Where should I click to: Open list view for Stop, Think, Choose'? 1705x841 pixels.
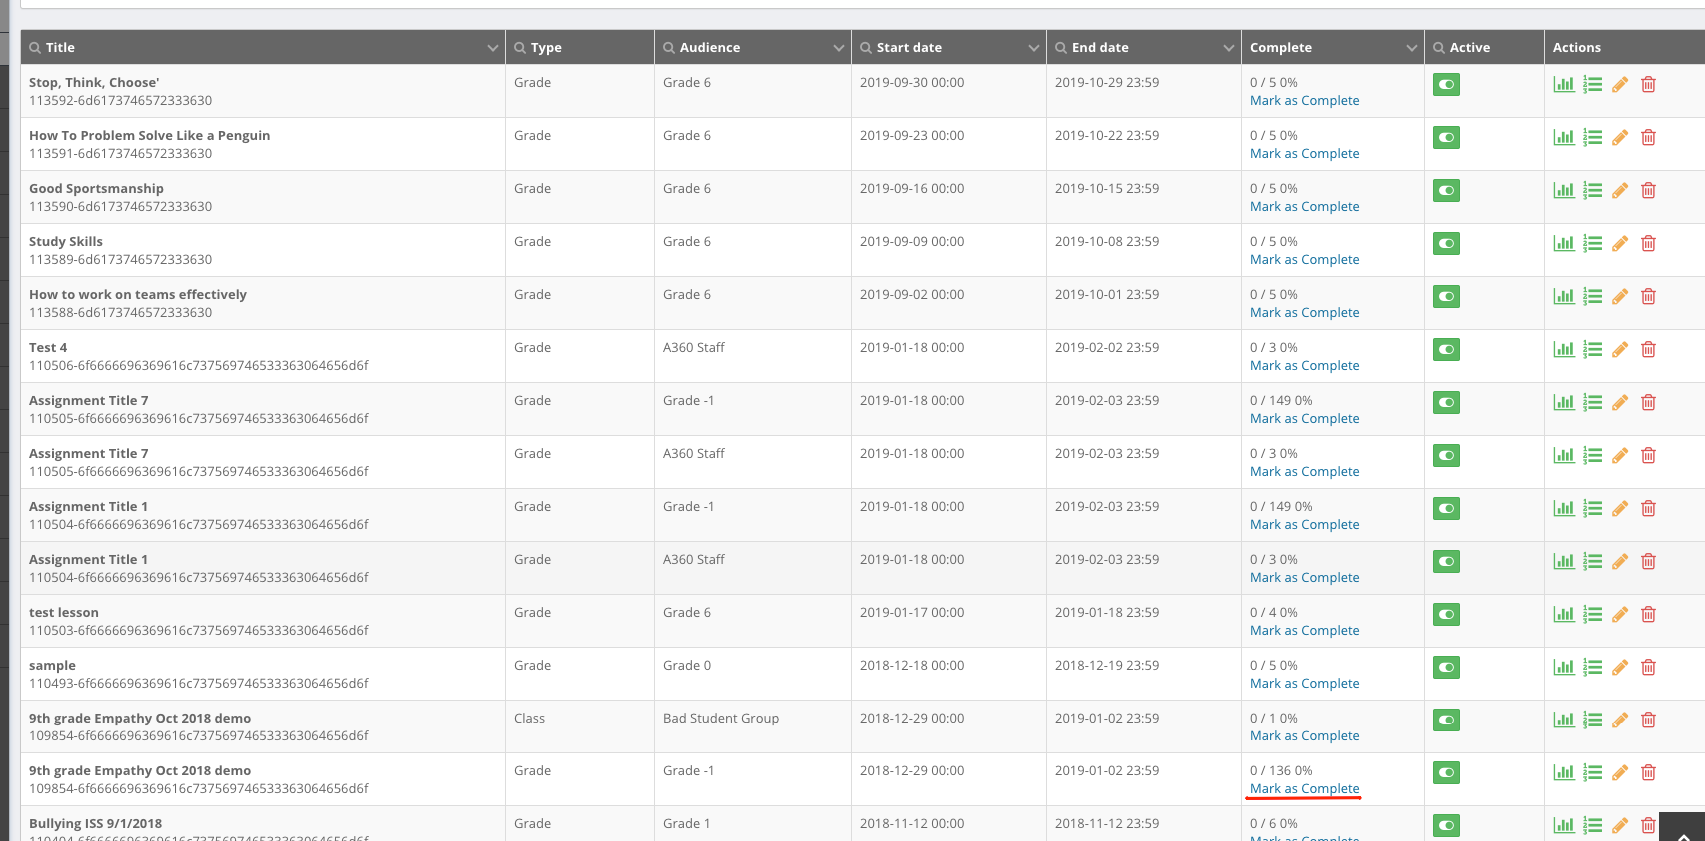[1593, 85]
